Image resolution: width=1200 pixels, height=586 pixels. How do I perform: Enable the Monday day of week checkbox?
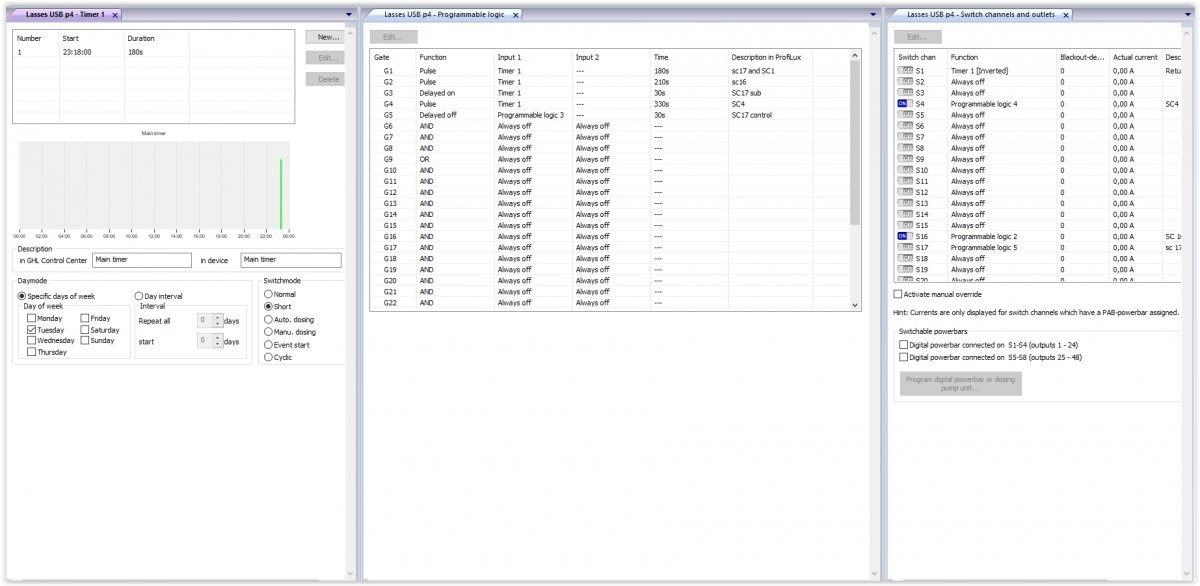click(x=32, y=318)
